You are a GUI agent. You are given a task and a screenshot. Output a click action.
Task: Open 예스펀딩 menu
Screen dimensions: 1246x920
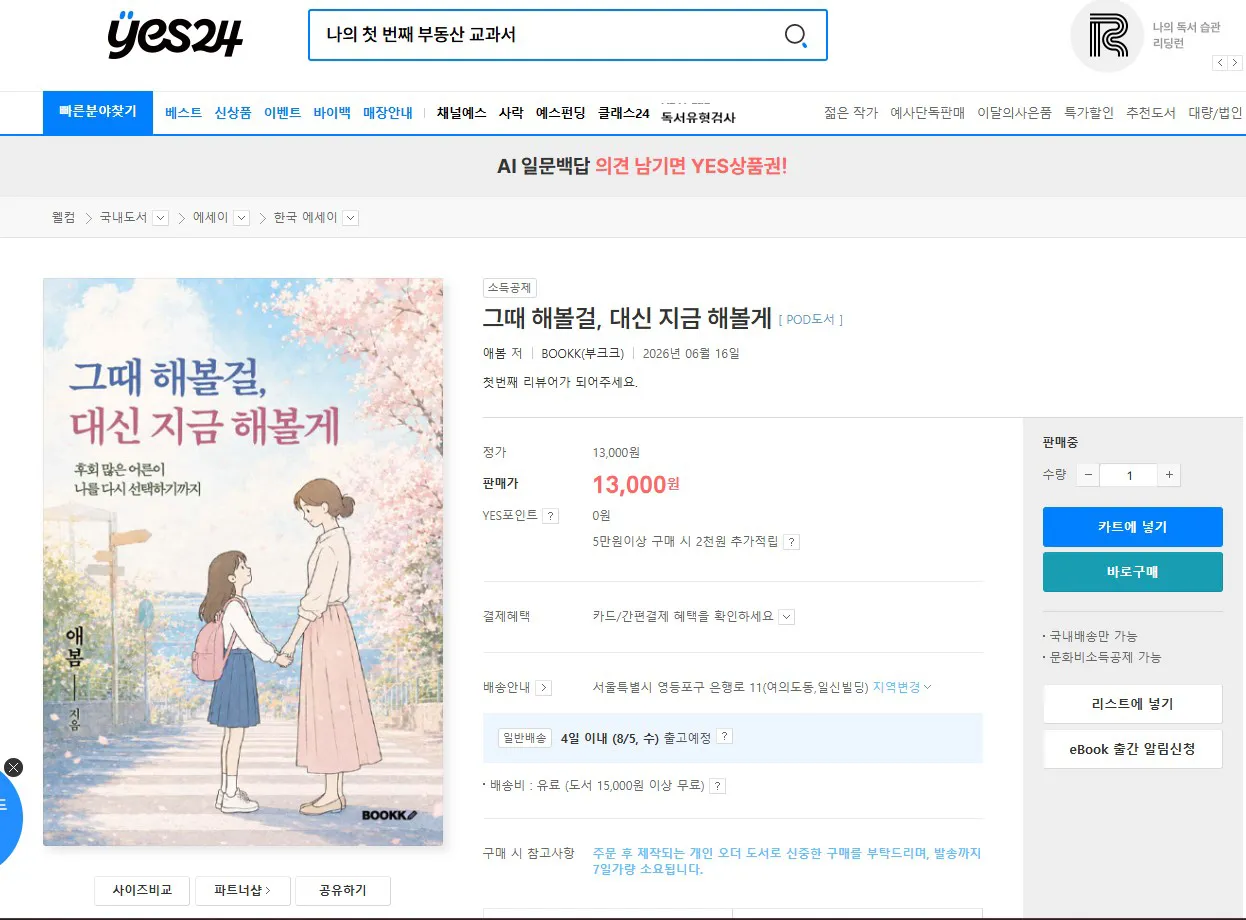point(561,113)
